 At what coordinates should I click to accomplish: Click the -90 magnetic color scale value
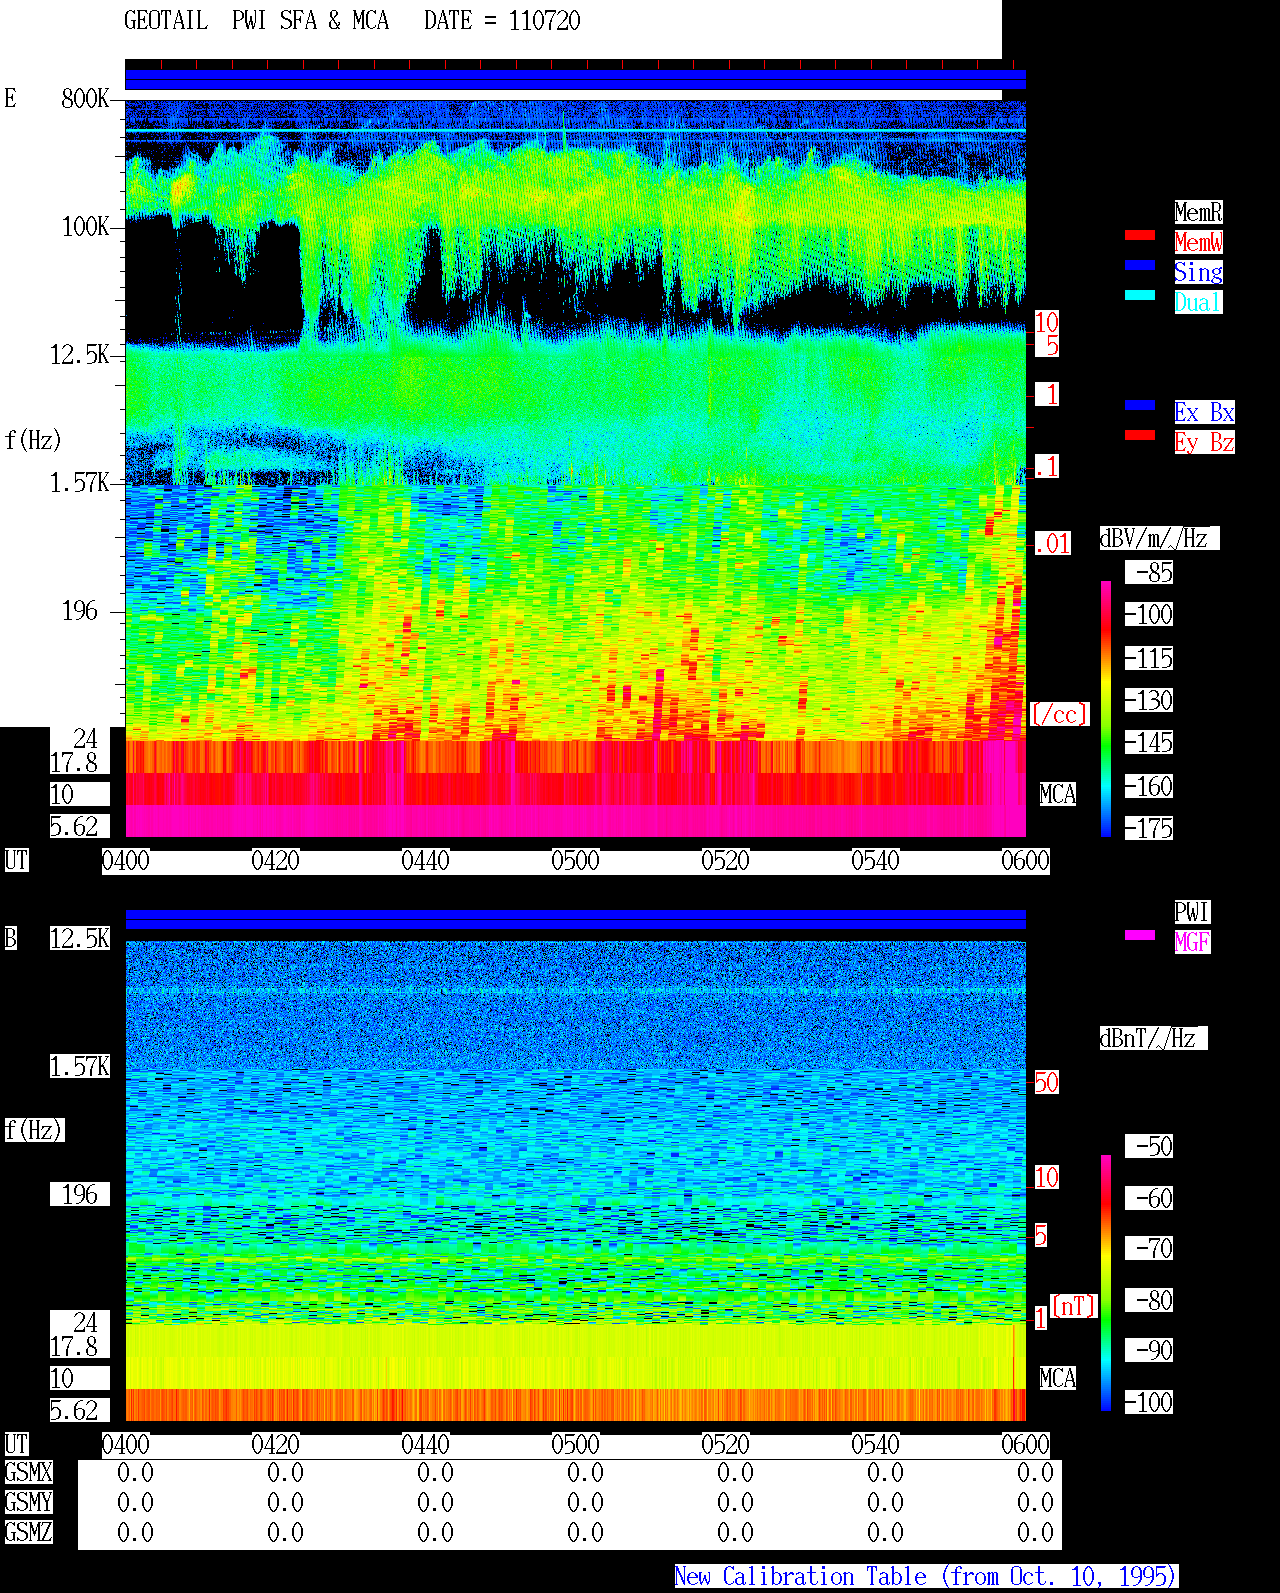(1150, 1350)
